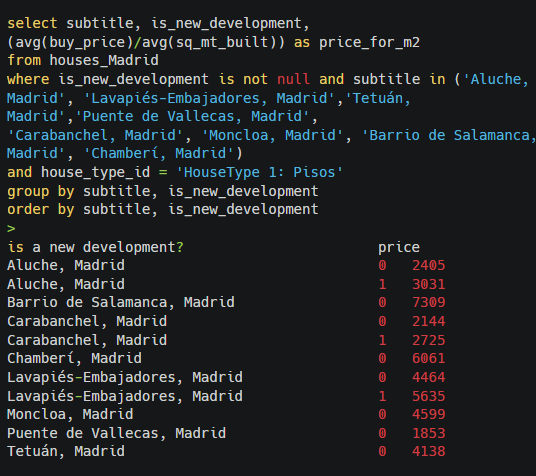
Task: Click the 'select' keyword in the query
Action: point(32,24)
